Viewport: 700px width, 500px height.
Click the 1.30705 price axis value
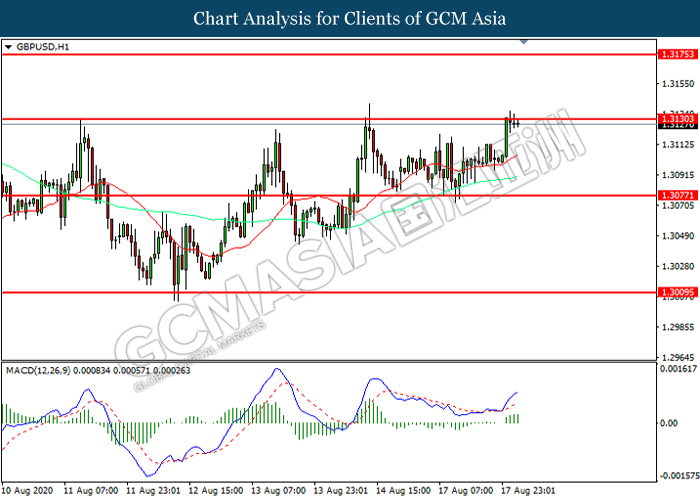coord(678,205)
